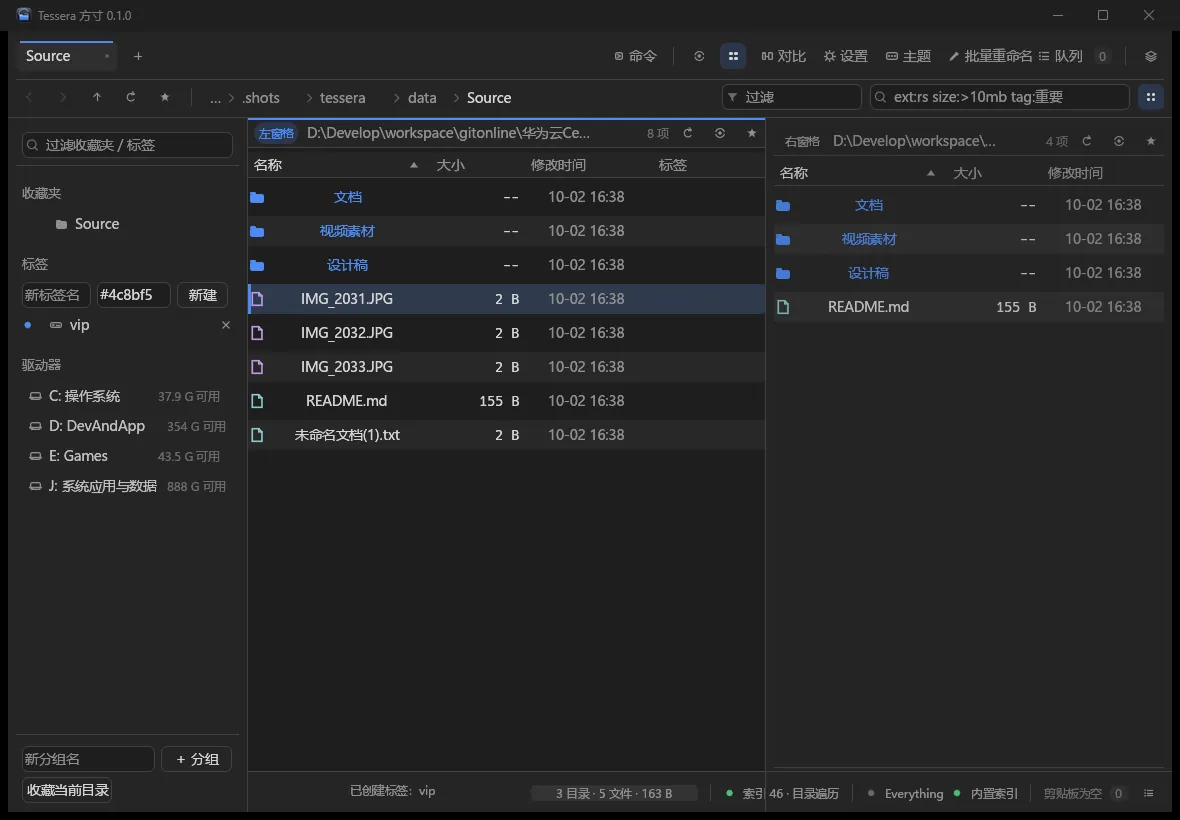The height and width of the screenshot is (820, 1180).
Task: Add a new tab with the plus button
Action: click(x=138, y=56)
